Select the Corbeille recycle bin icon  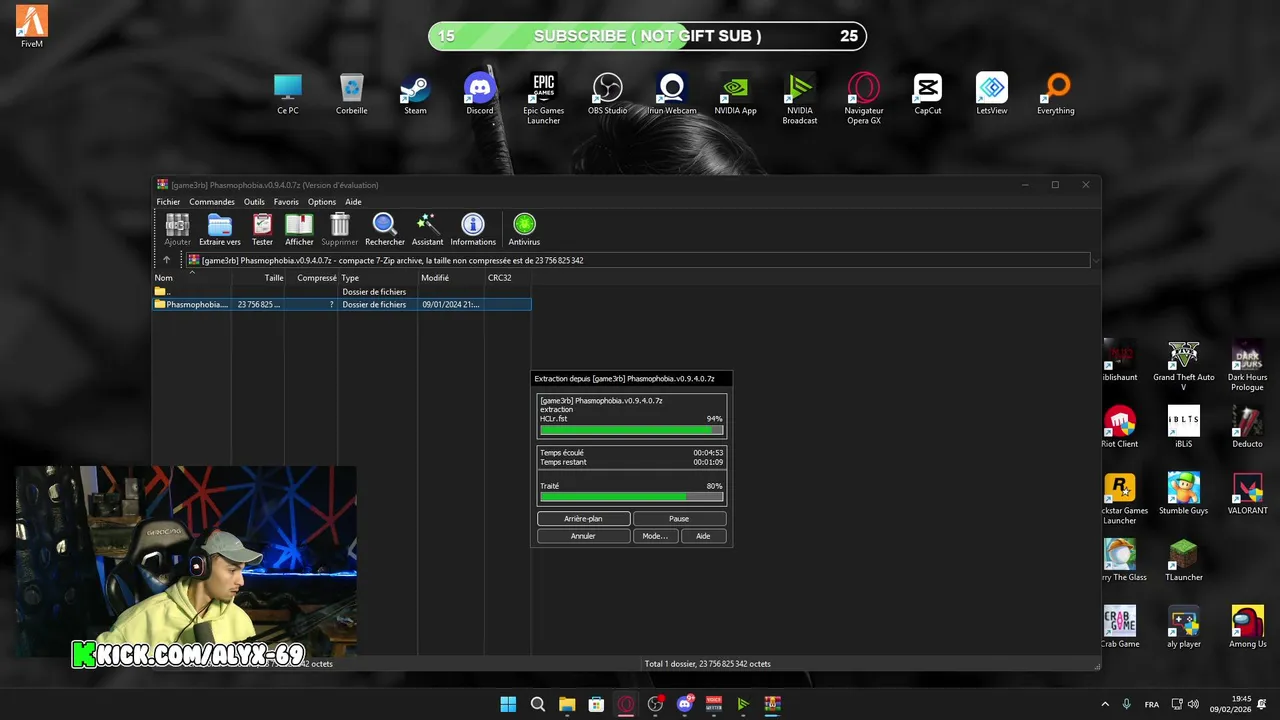click(352, 94)
